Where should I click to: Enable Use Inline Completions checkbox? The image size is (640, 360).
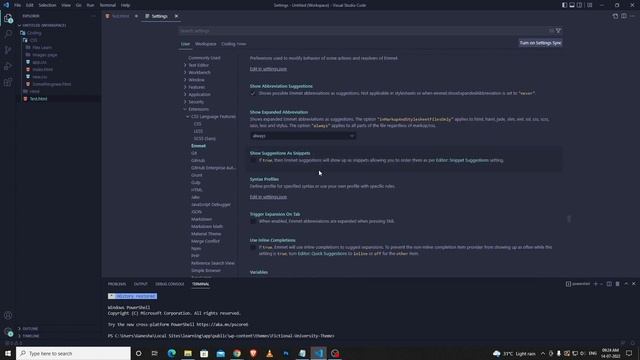253,247
